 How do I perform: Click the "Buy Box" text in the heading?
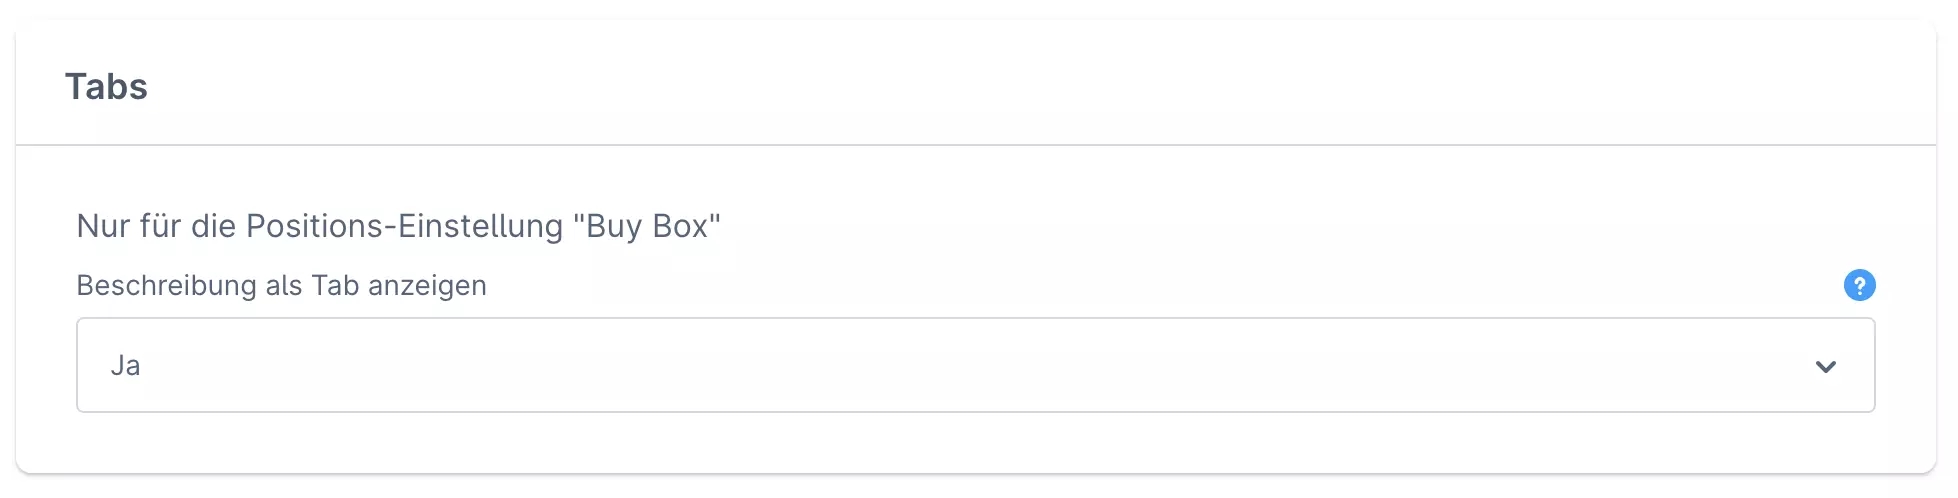[x=647, y=226]
